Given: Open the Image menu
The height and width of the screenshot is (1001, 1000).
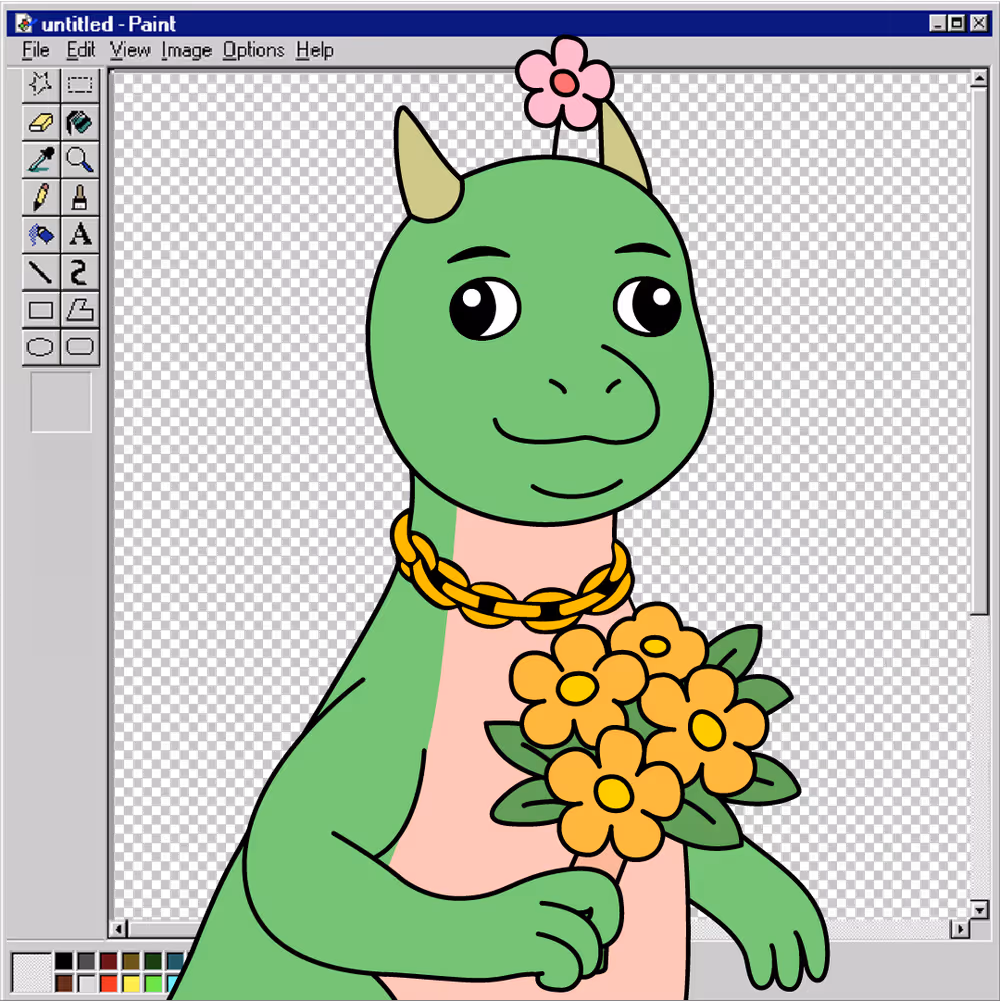Looking at the screenshot, I should point(186,50).
